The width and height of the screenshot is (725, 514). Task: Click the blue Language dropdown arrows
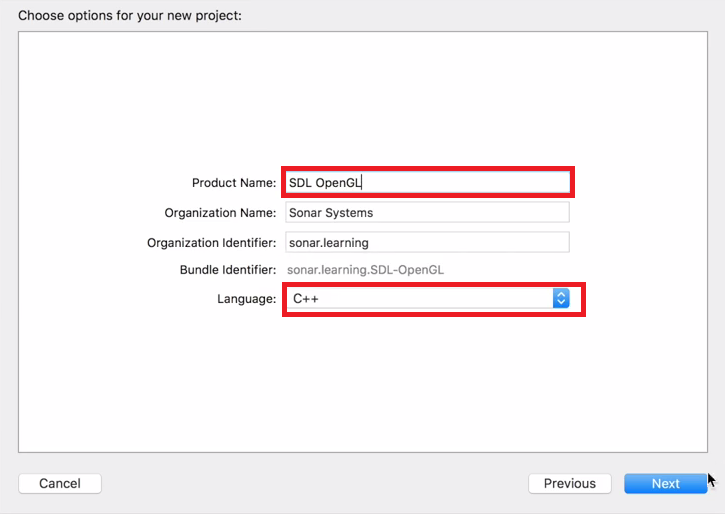(x=561, y=299)
